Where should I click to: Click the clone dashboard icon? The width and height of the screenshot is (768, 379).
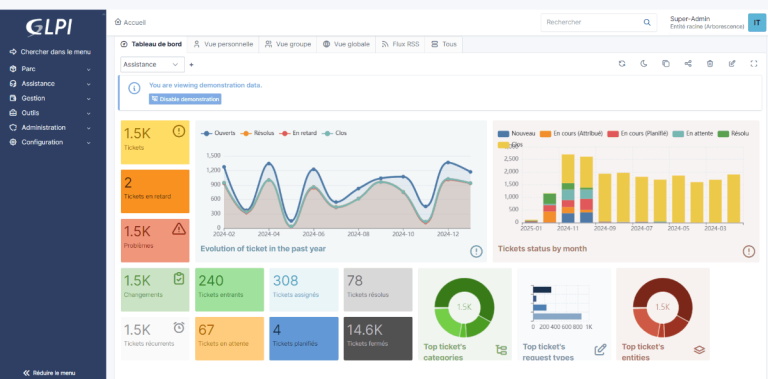pyautogui.click(x=666, y=64)
